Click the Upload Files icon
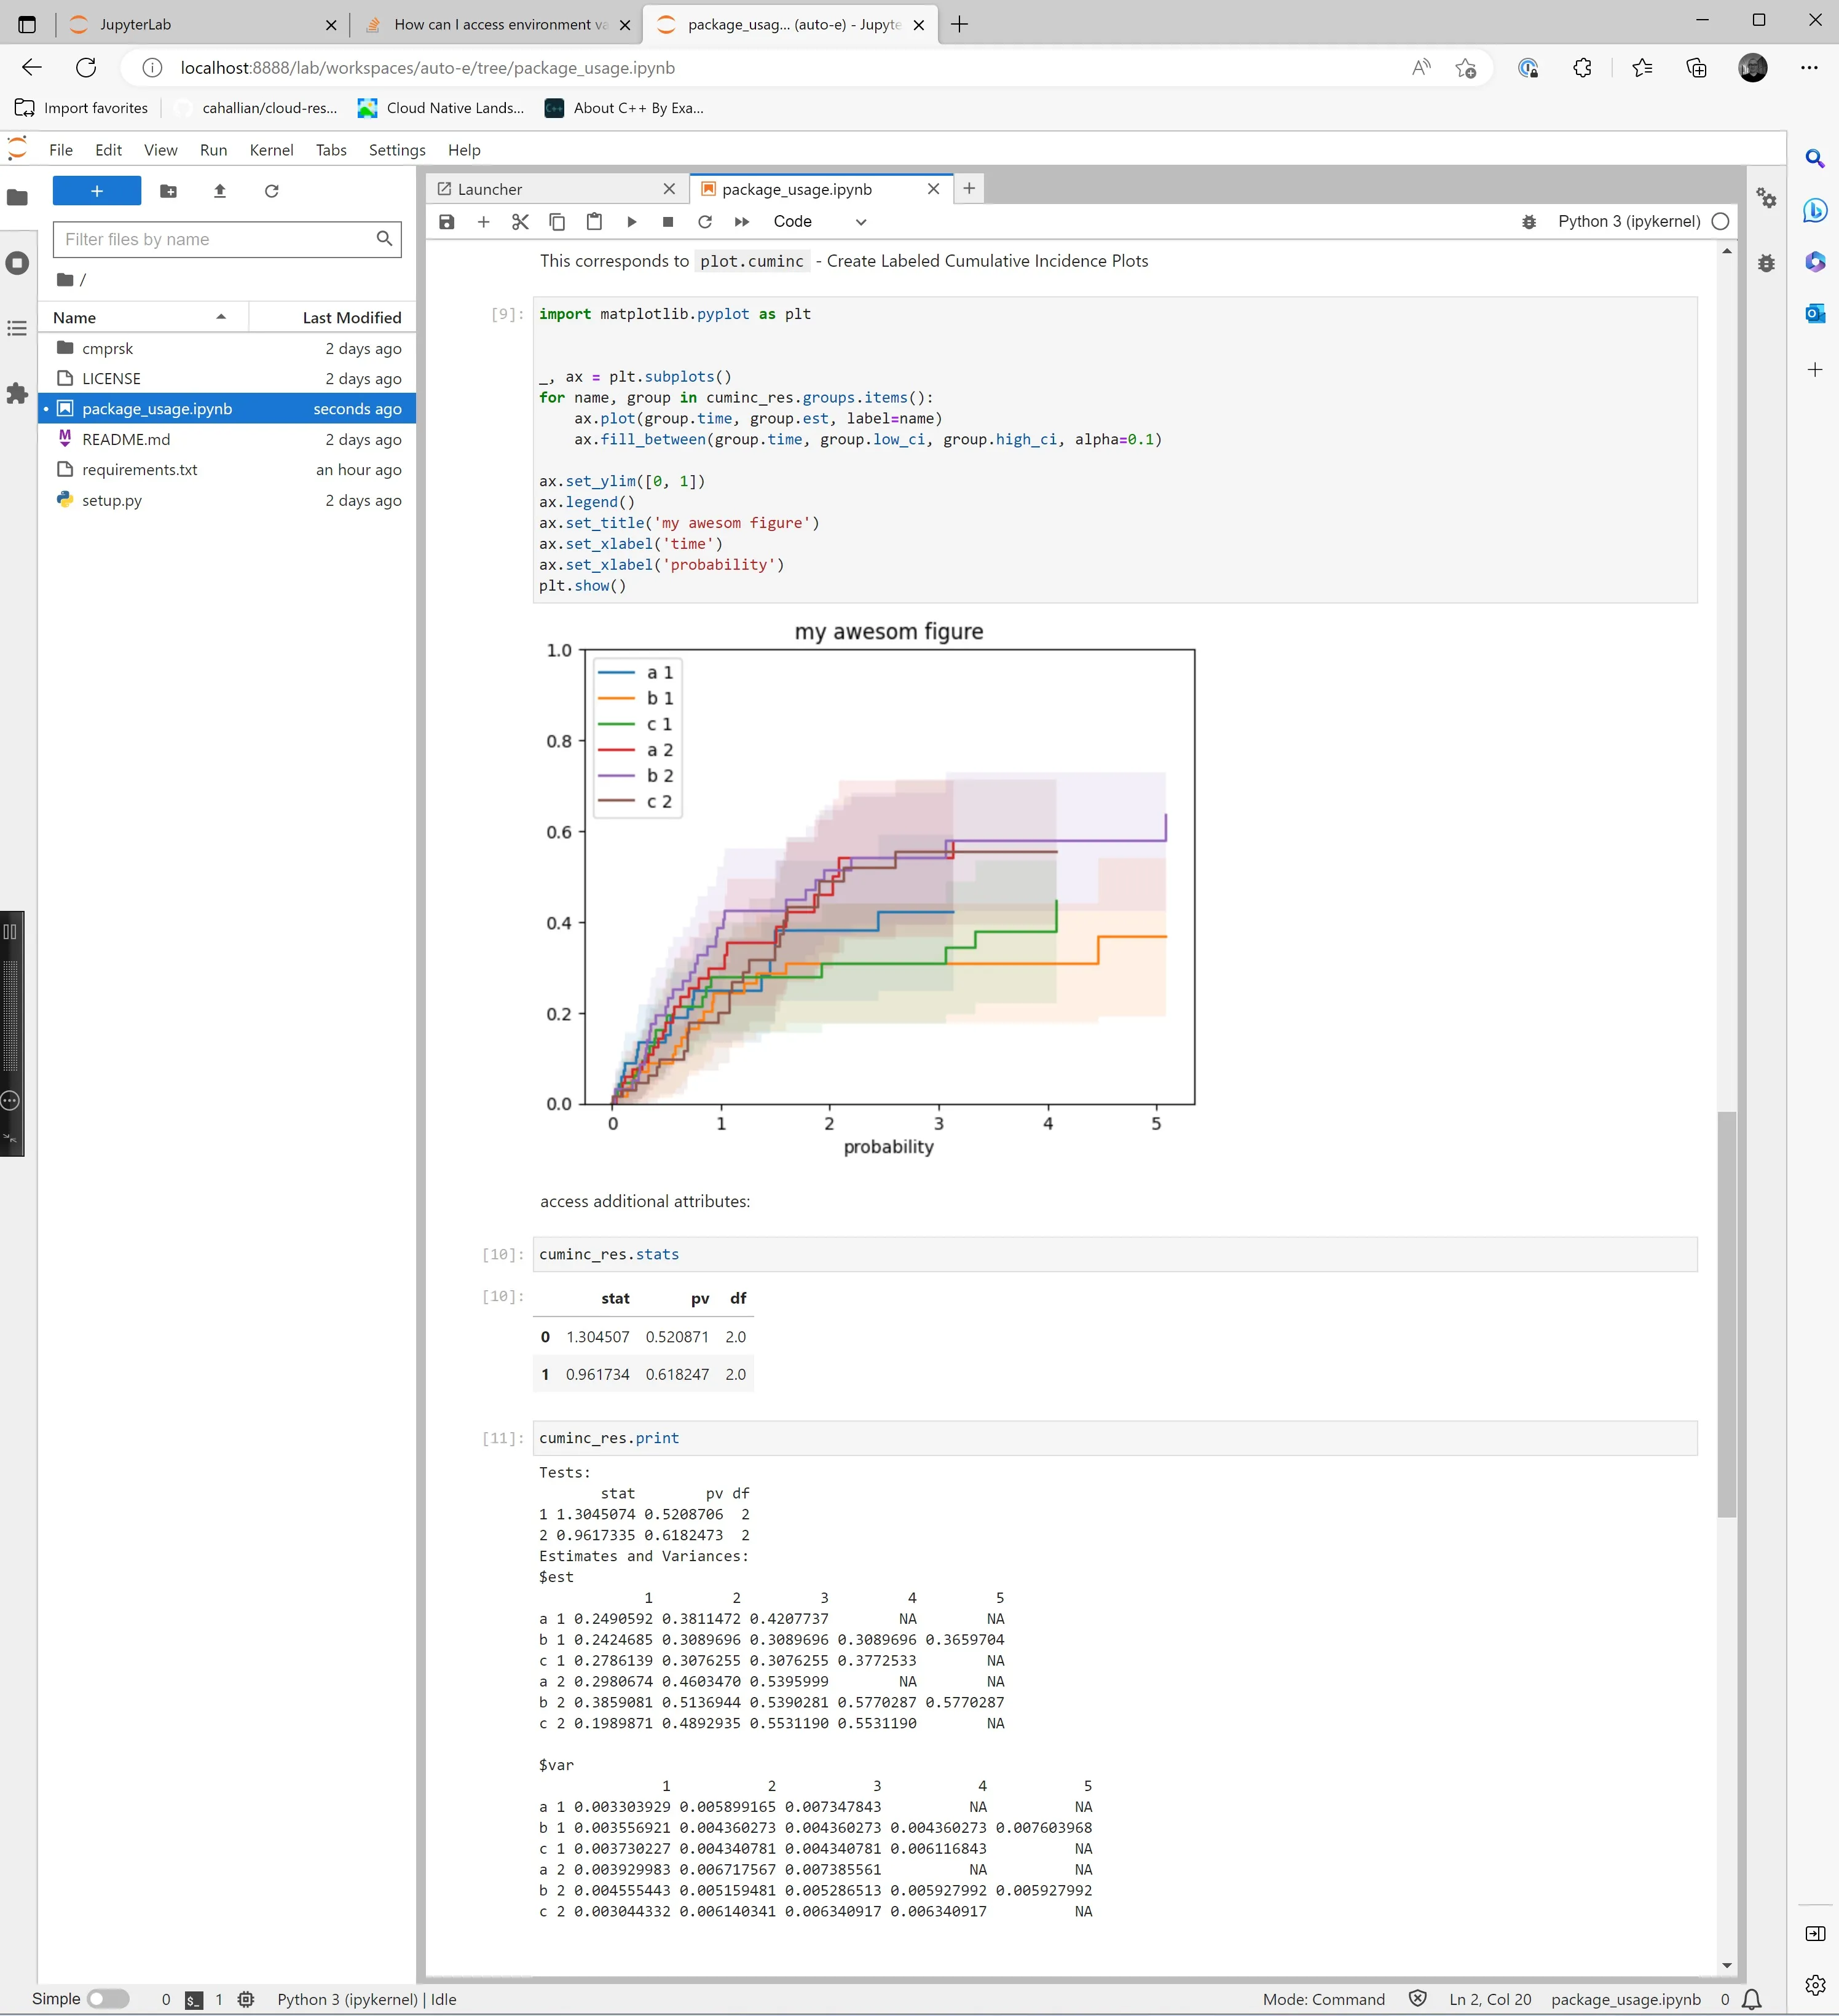The width and height of the screenshot is (1839, 2016). [x=220, y=191]
